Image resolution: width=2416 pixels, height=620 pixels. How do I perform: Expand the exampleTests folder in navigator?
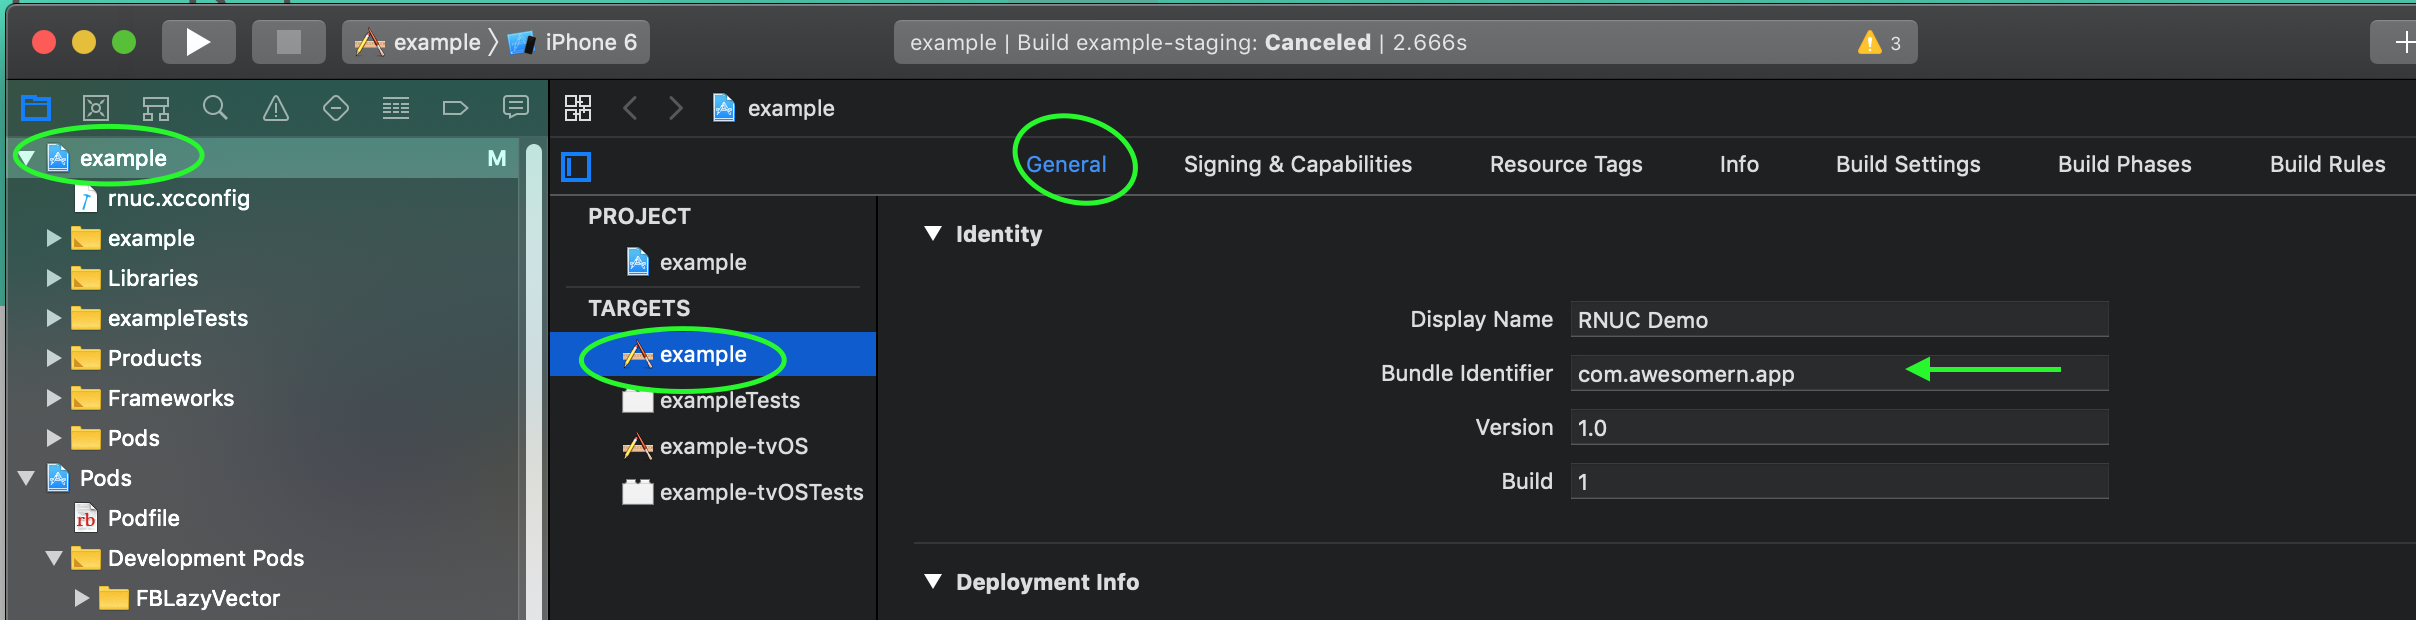(x=54, y=318)
